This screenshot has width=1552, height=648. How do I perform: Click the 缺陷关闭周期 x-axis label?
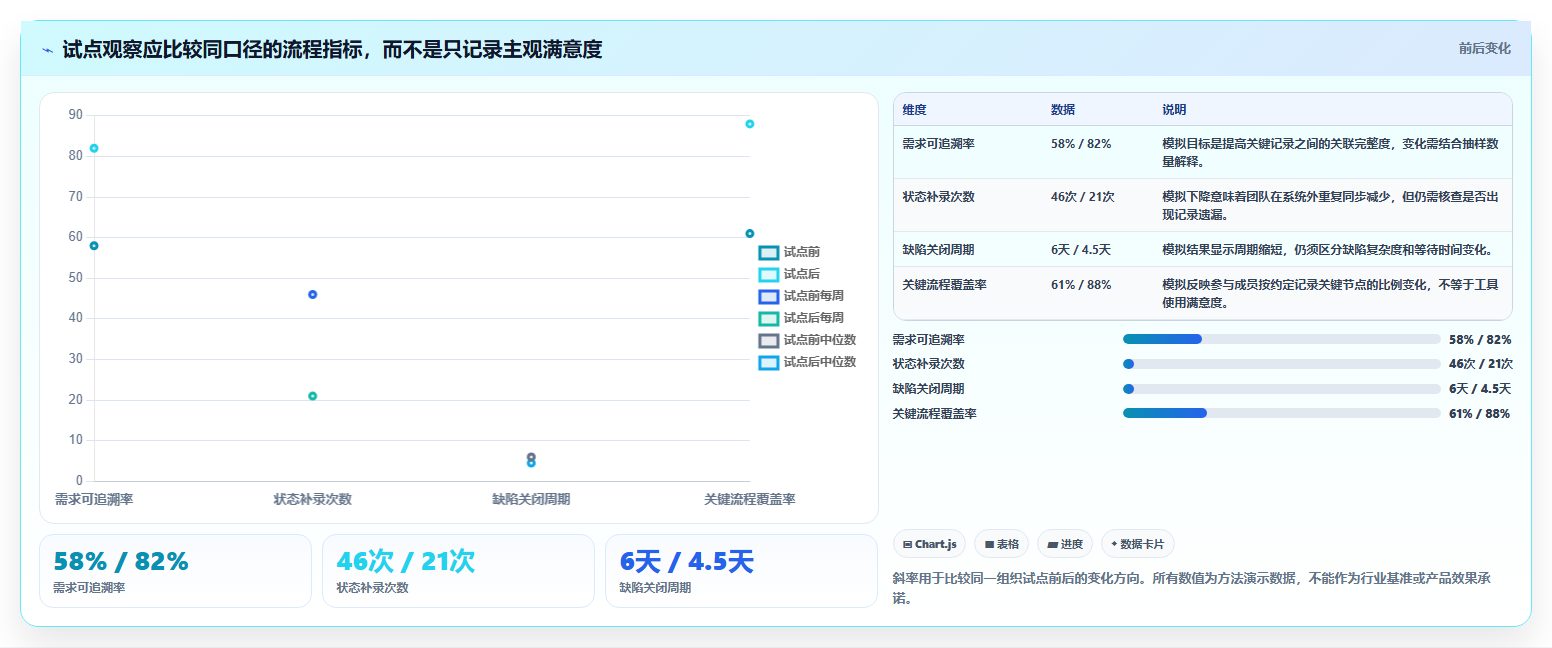(x=531, y=499)
